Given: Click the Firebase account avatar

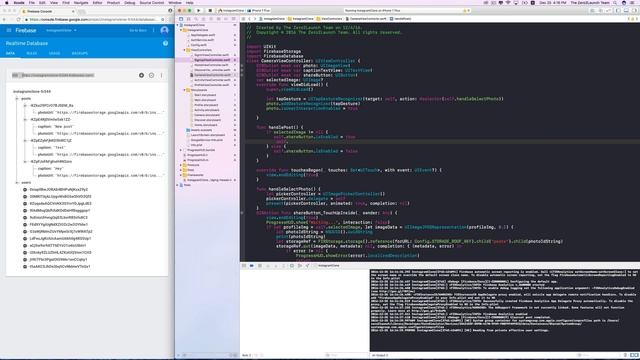Looking at the screenshot, I should tap(164, 30).
